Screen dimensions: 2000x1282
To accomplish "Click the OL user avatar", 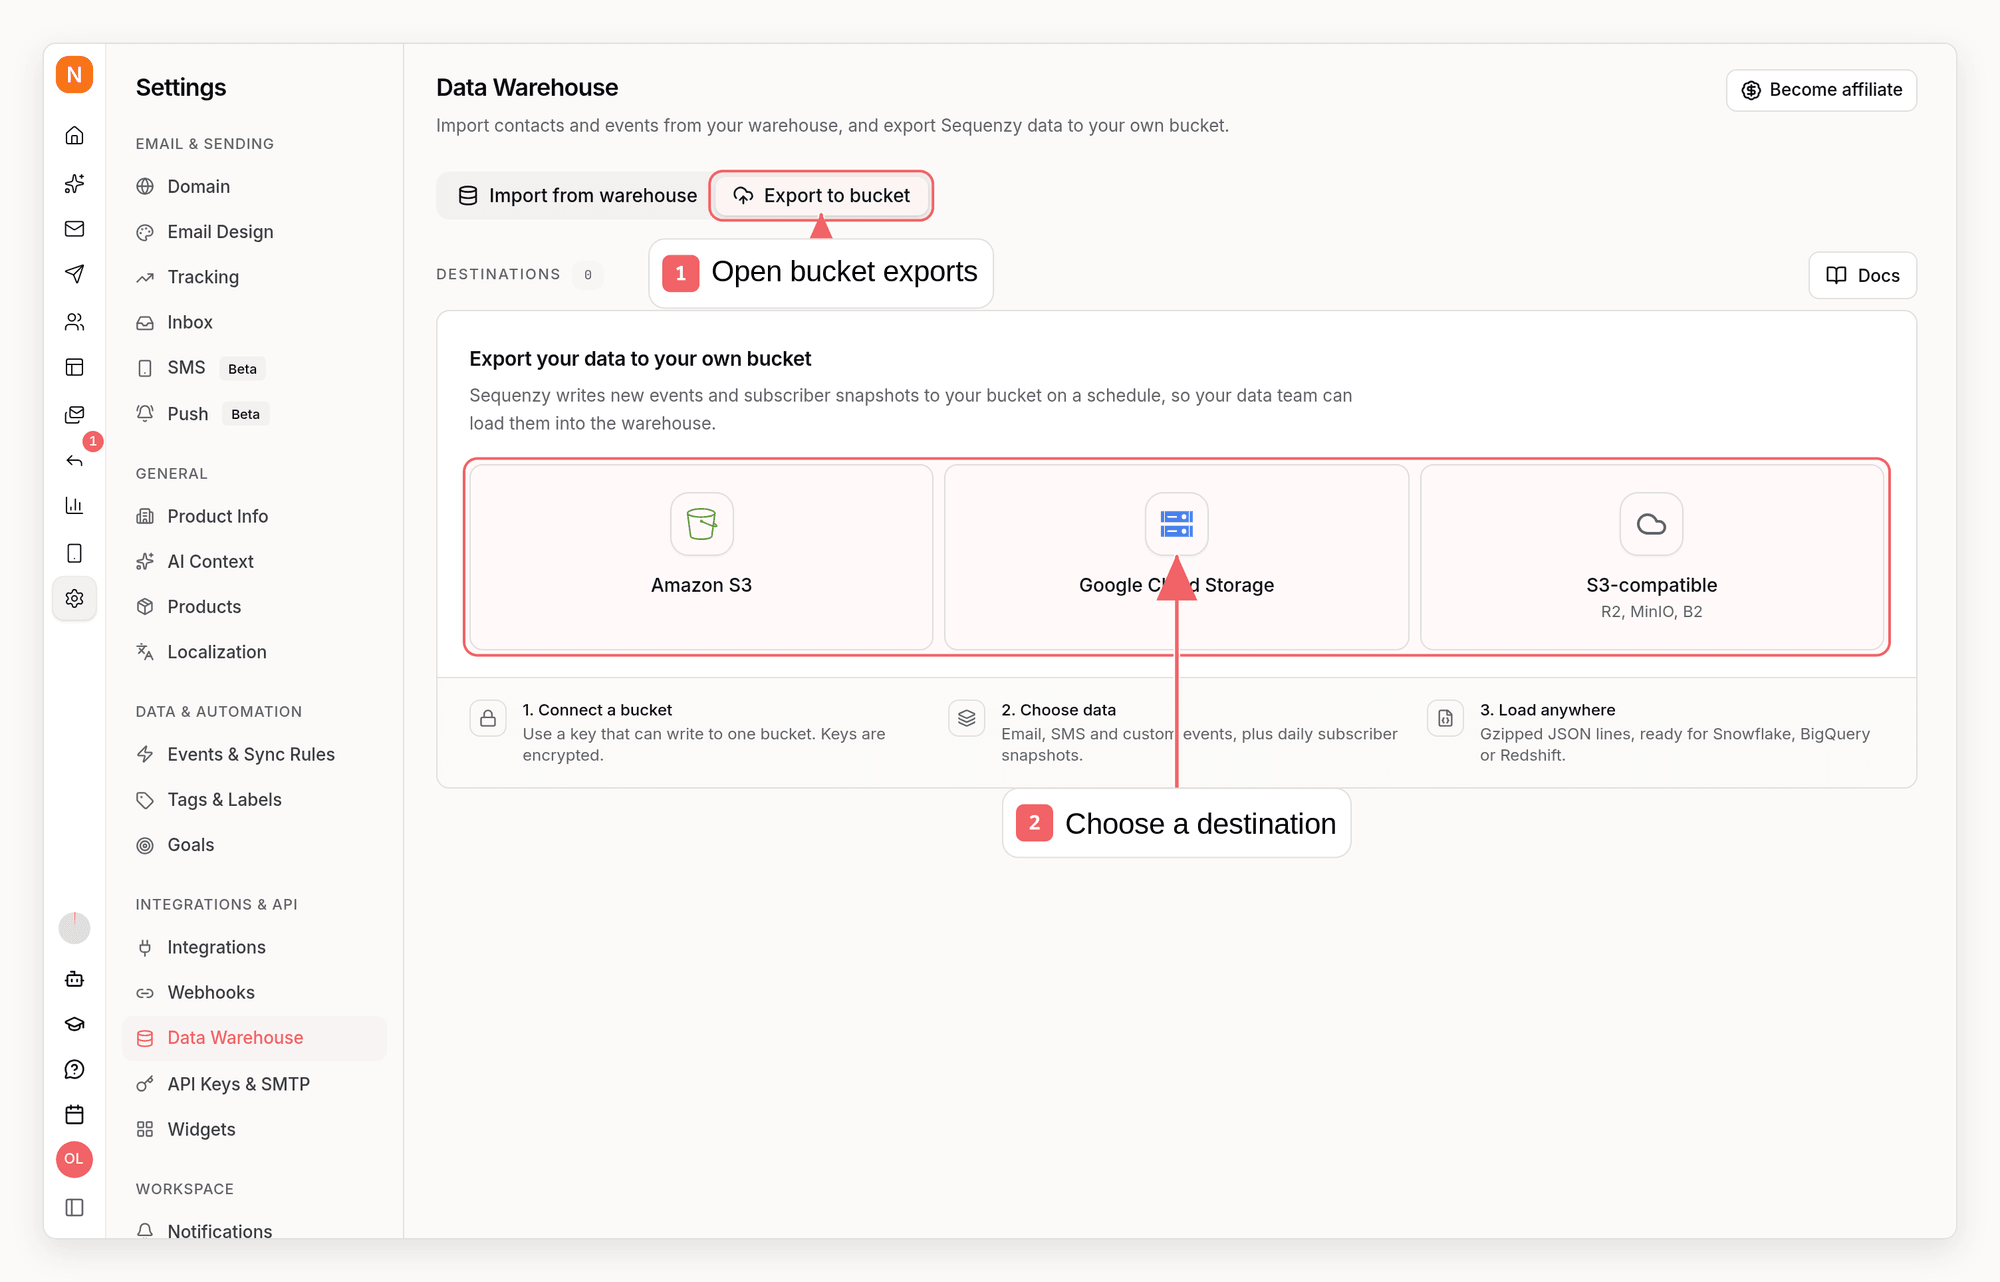I will point(74,1159).
